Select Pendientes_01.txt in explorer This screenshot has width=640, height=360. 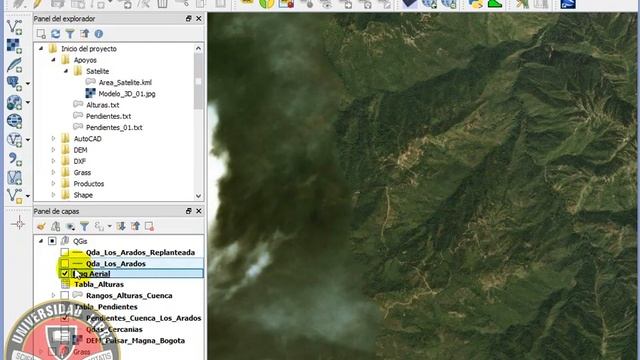pyautogui.click(x=114, y=127)
